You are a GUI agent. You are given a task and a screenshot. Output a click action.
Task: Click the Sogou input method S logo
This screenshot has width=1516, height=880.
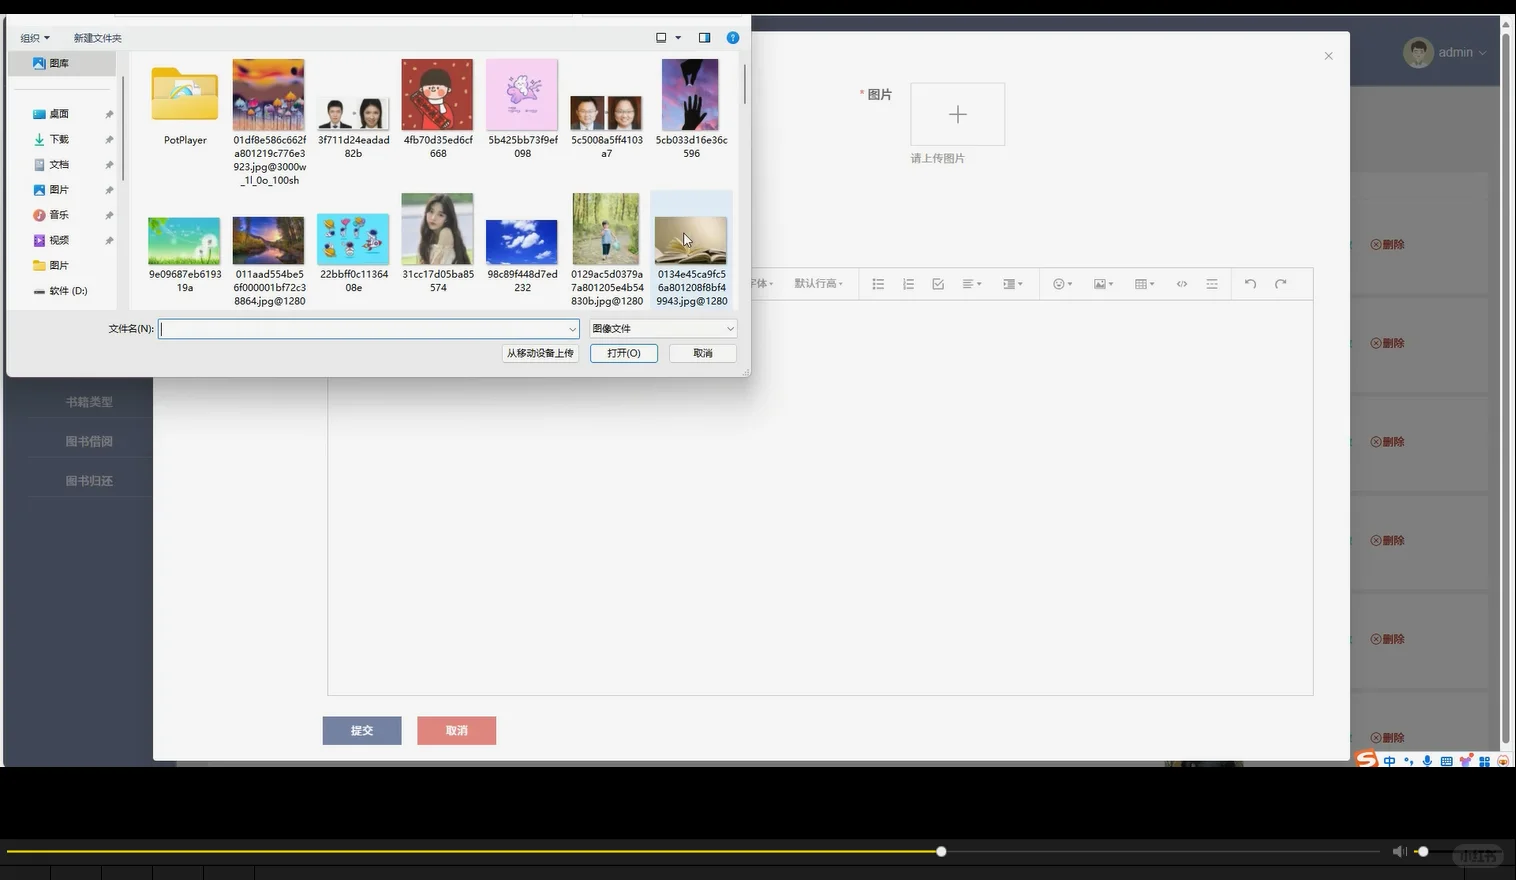coord(1366,760)
